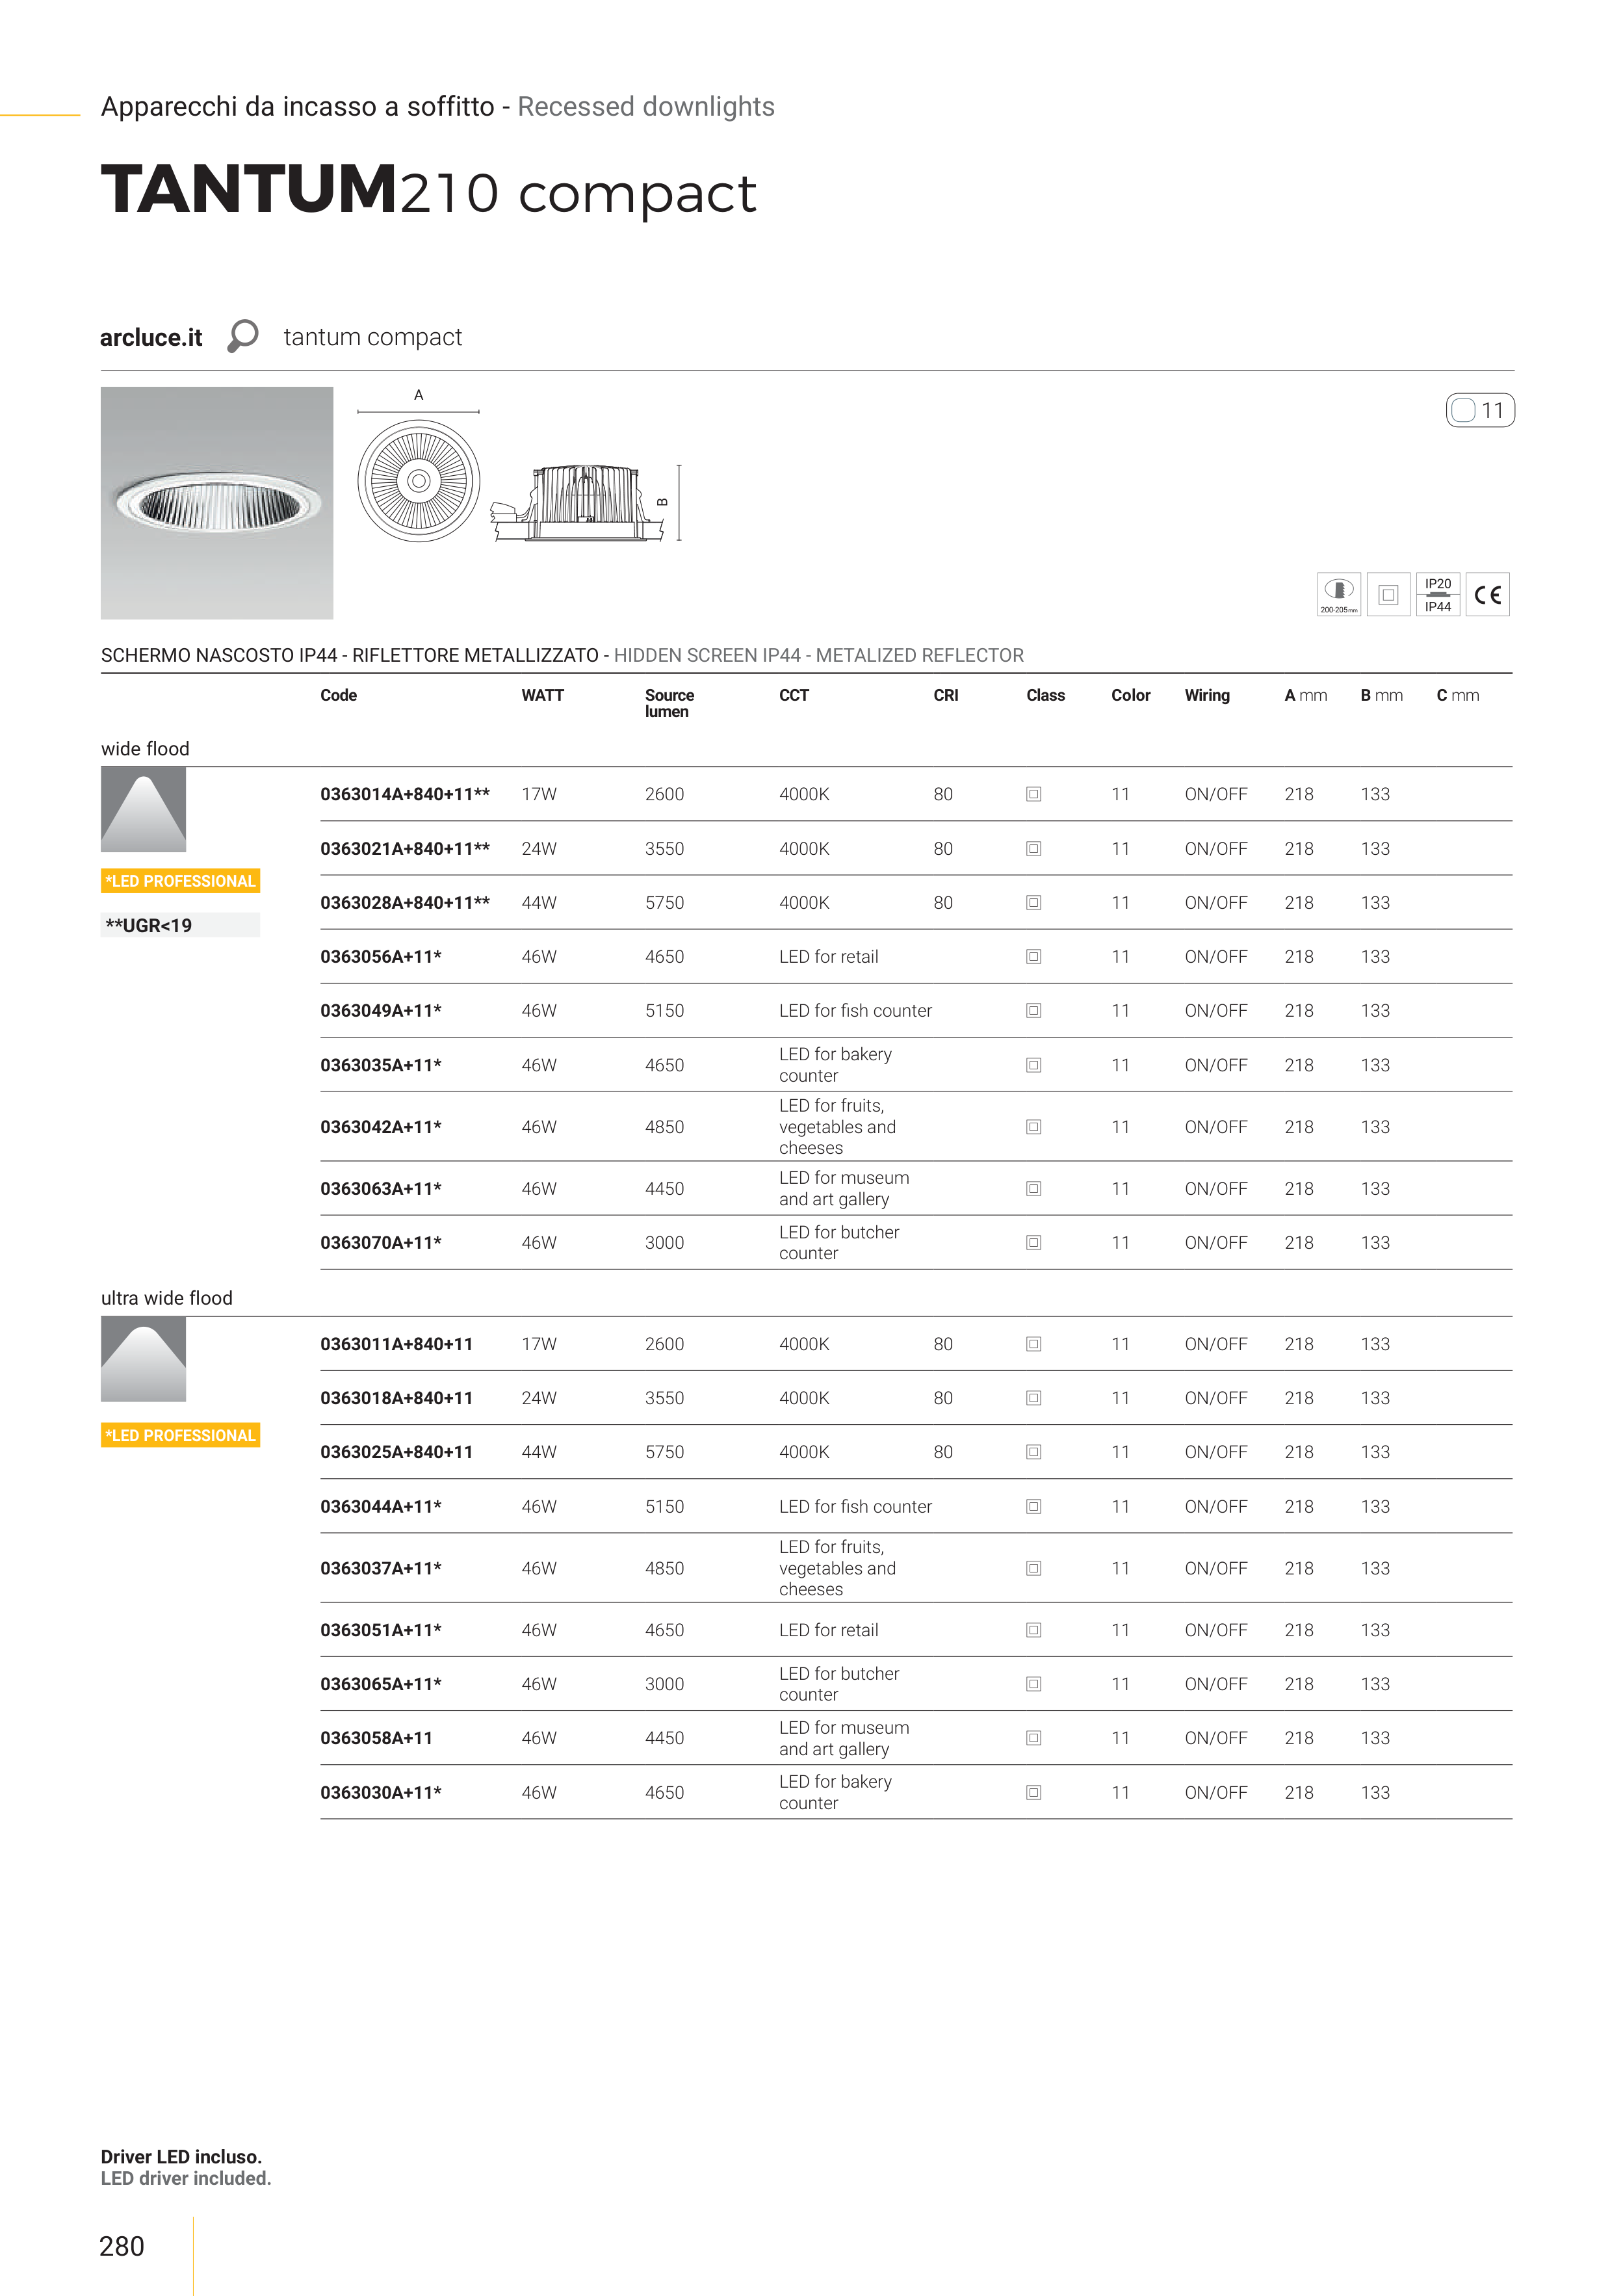Screen dimensions: 1623x2296
Task: Click the Source lumen column header
Action: point(669,703)
